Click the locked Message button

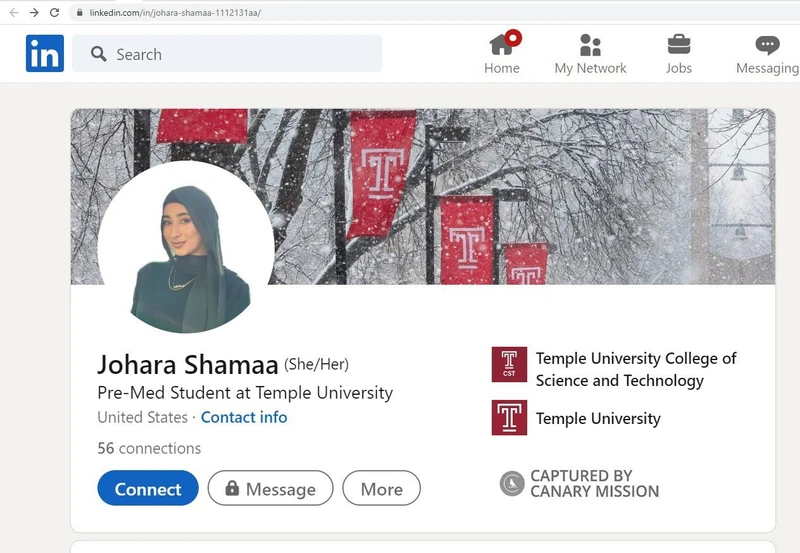click(x=270, y=488)
